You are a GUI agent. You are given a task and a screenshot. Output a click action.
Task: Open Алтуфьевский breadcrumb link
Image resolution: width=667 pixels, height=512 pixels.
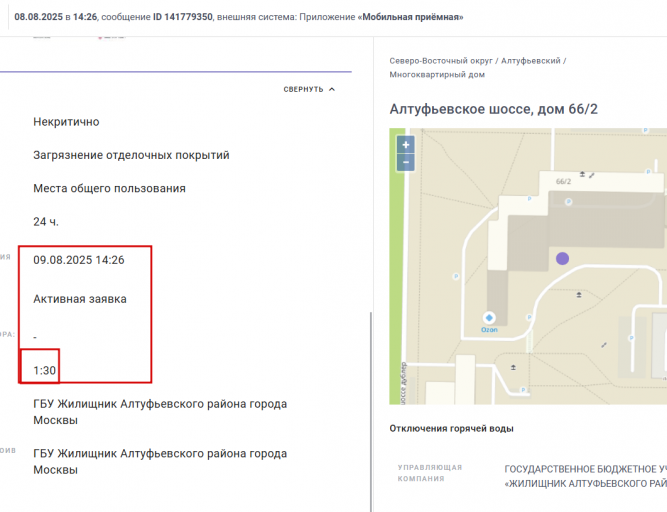click(530, 61)
